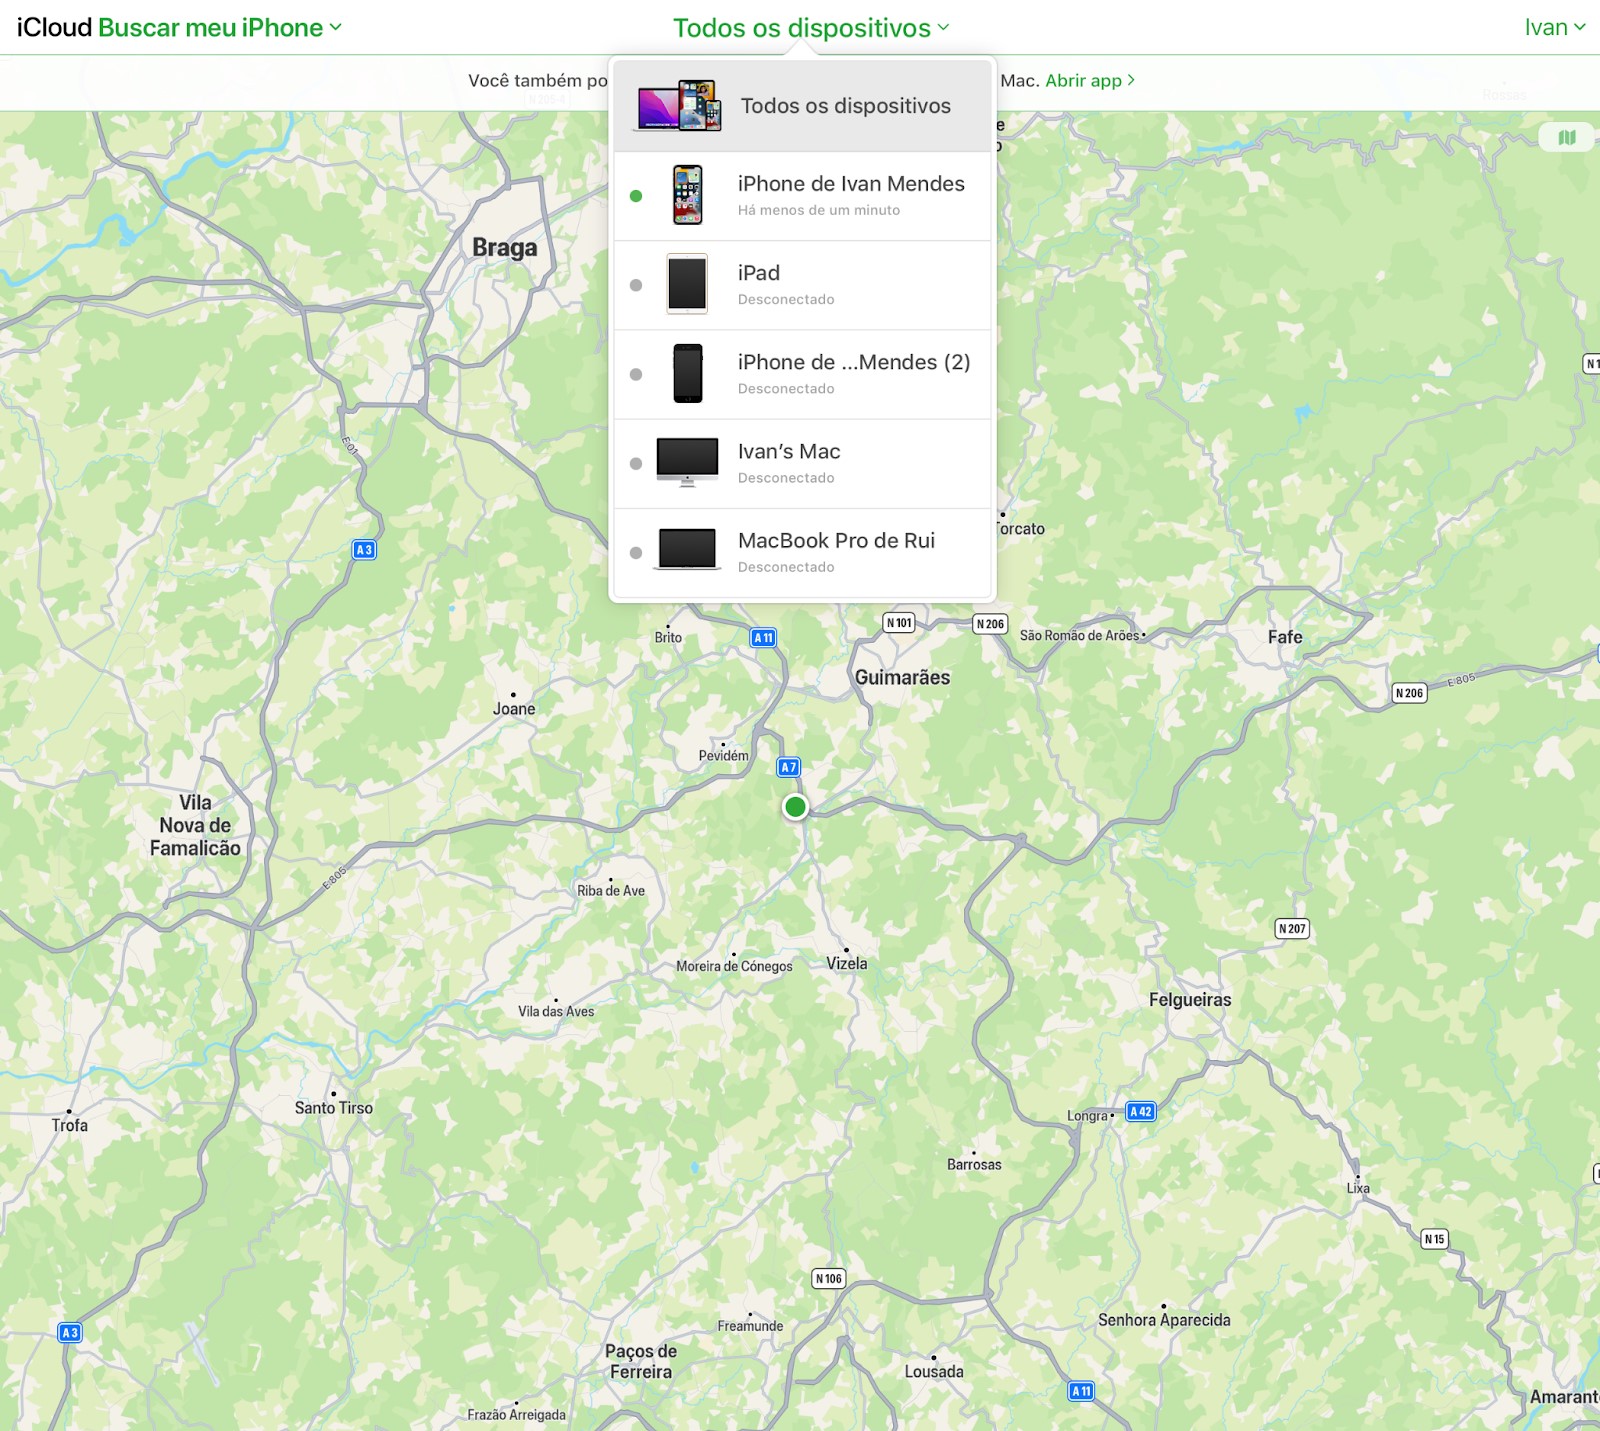The width and height of the screenshot is (1600, 1431).
Task: Select Todos os dispositivos in the list
Action: [802, 106]
